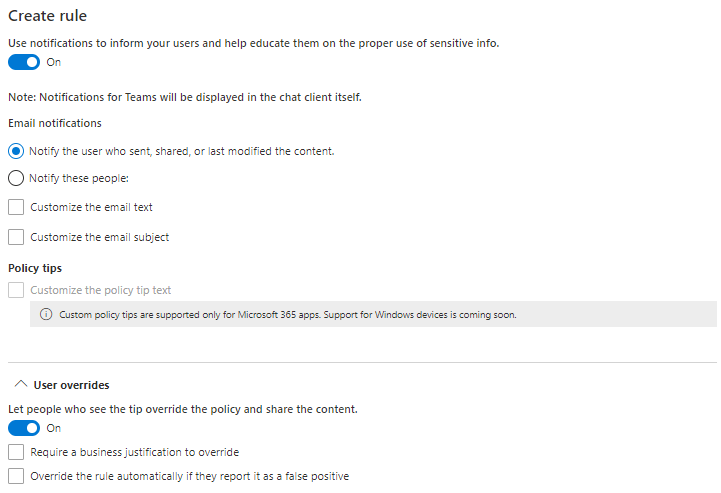Check the "Customize the email text" checkbox
Image resolution: width=721 pixels, height=493 pixels.
pos(16,208)
